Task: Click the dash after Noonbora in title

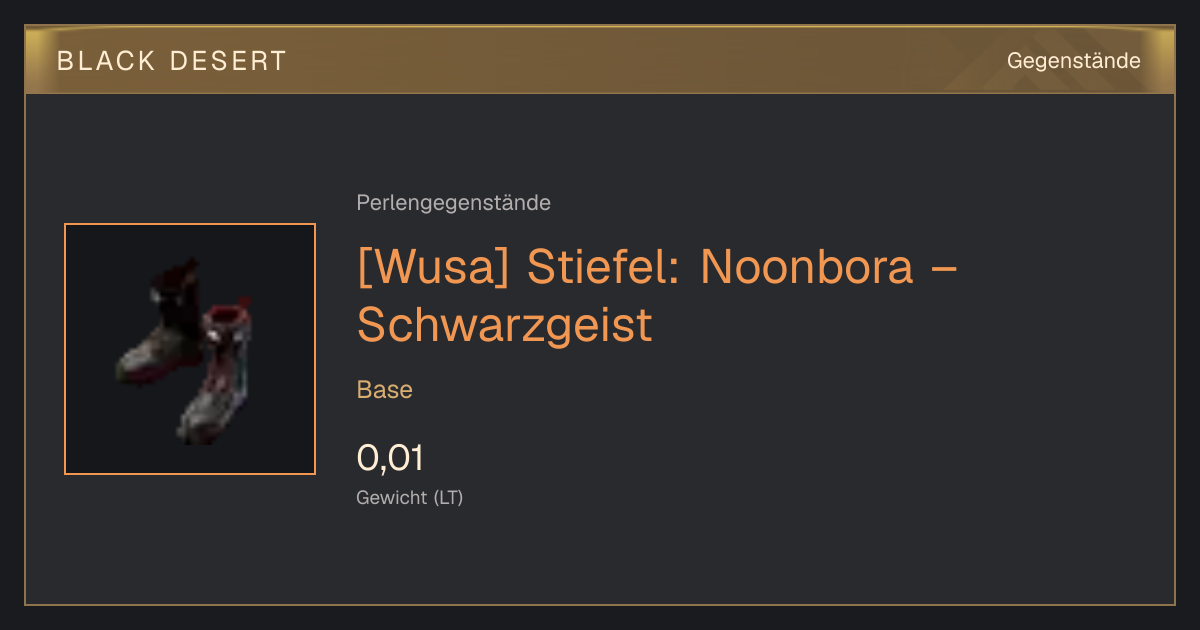Action: click(x=945, y=269)
